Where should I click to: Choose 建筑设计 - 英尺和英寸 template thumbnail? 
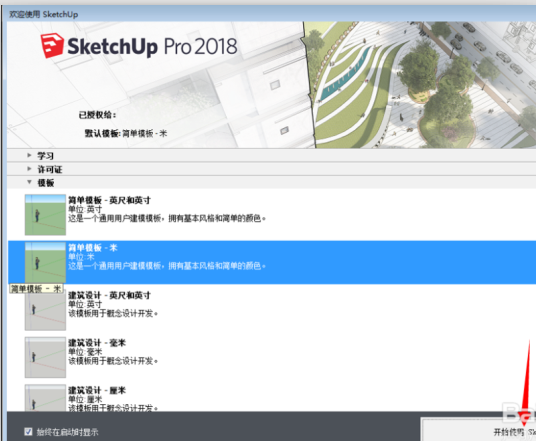pos(45,310)
